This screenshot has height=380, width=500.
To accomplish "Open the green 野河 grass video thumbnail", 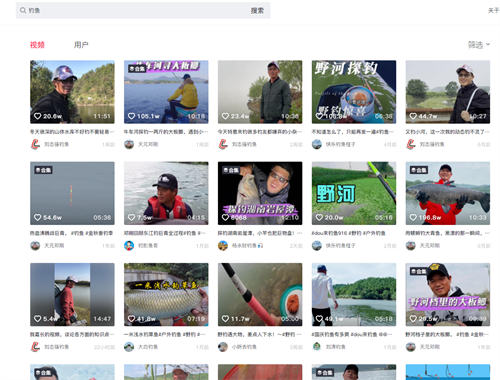I will click(354, 193).
